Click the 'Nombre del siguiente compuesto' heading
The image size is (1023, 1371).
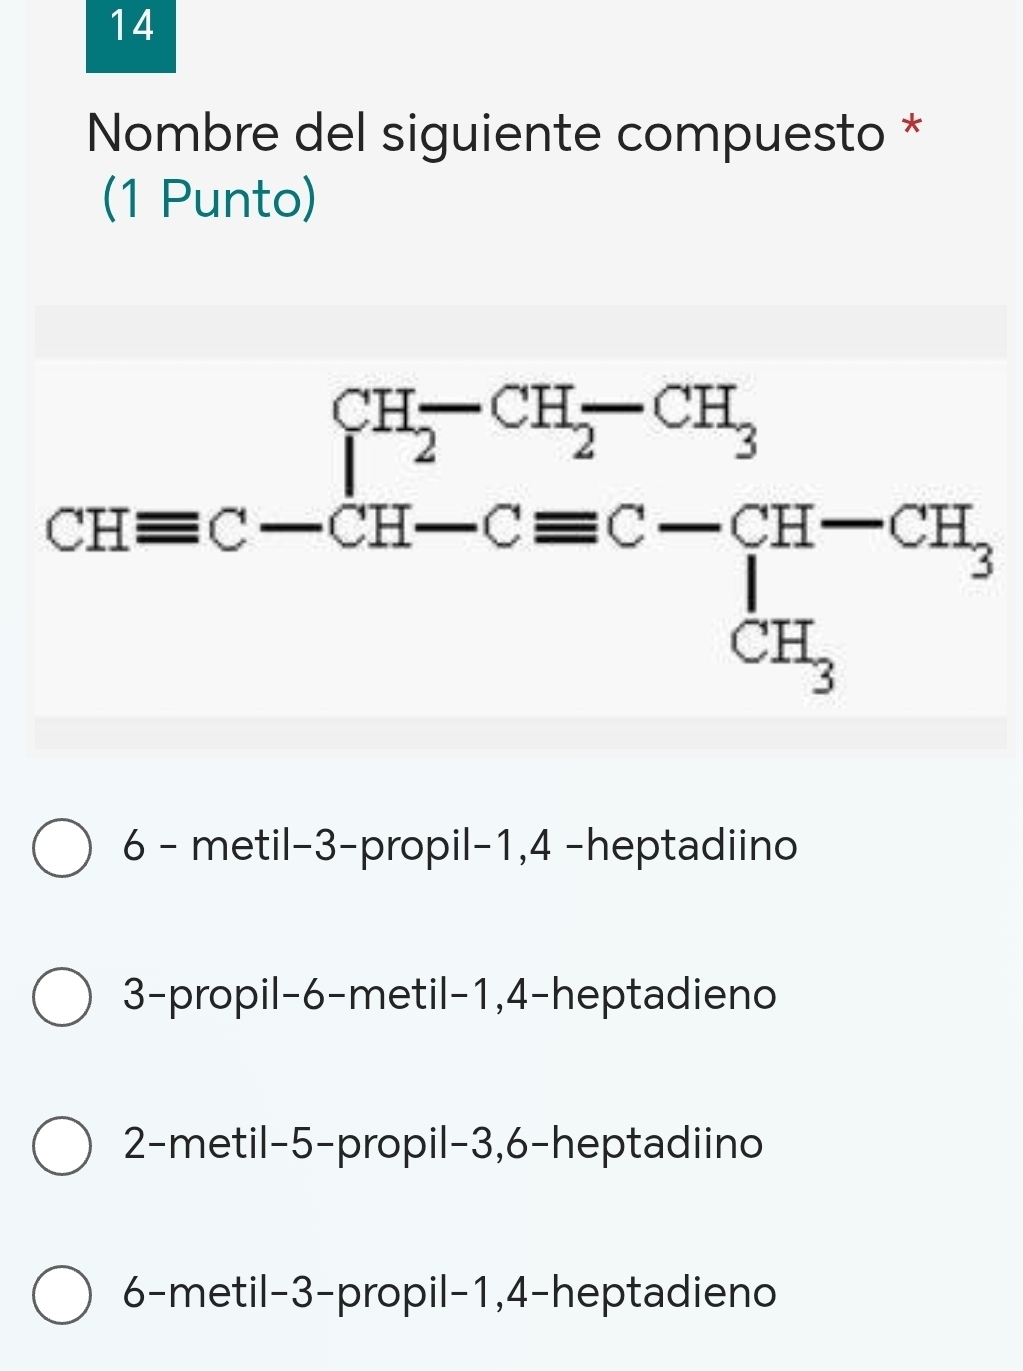coord(486,134)
